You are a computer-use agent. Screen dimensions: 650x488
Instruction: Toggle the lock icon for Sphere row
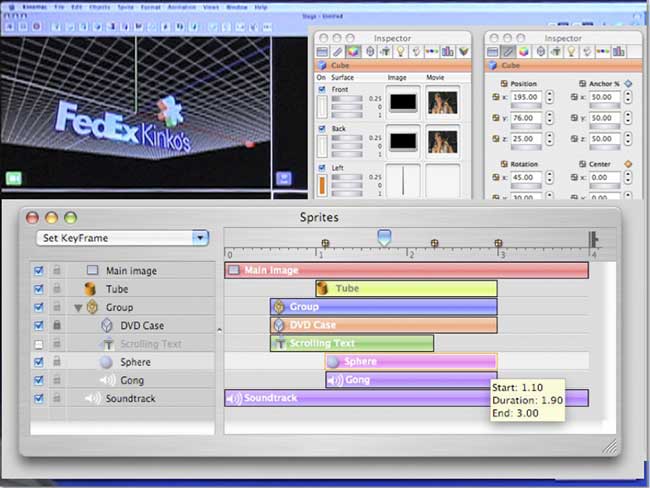[x=57, y=362]
